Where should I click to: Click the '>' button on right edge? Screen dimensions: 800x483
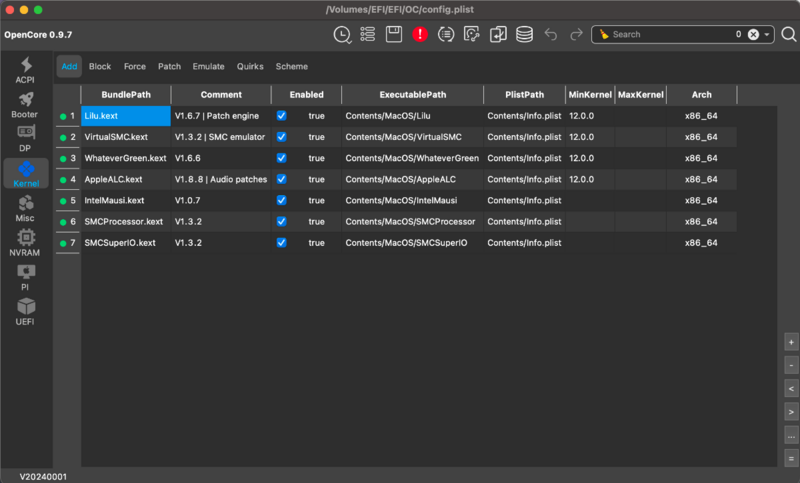click(x=791, y=411)
